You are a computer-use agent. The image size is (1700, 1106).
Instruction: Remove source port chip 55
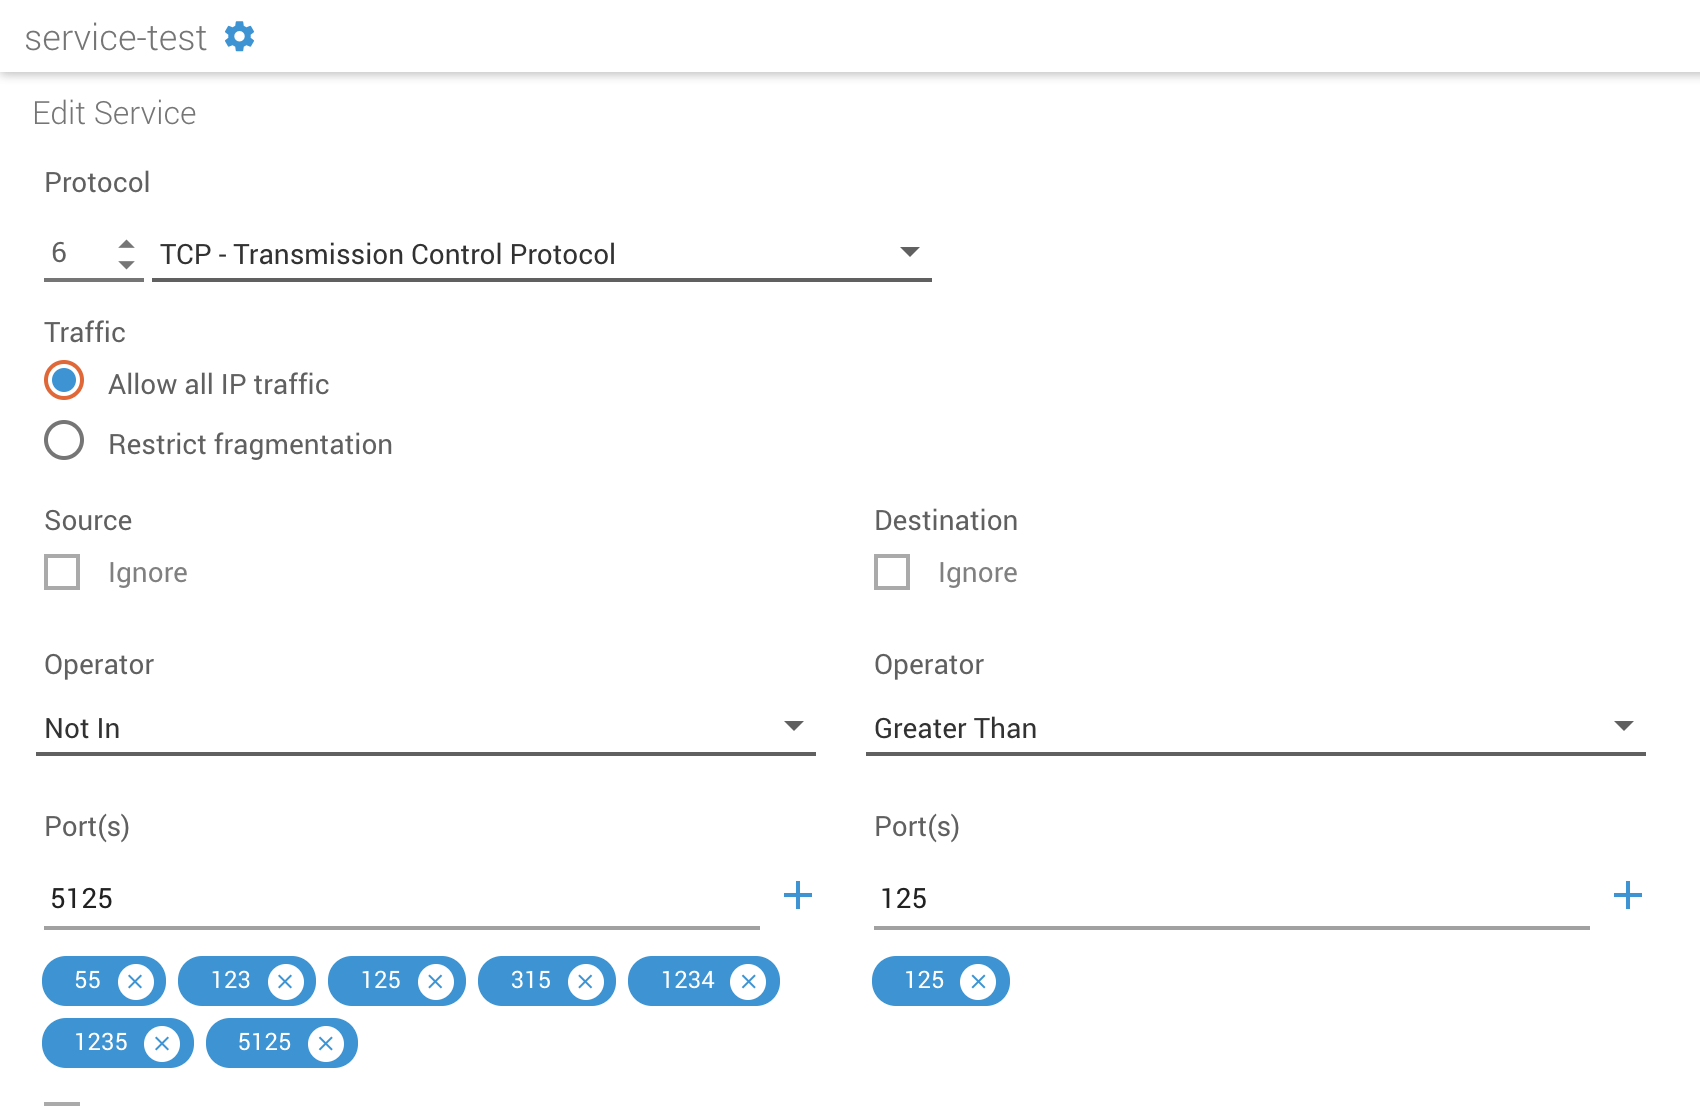pos(135,982)
